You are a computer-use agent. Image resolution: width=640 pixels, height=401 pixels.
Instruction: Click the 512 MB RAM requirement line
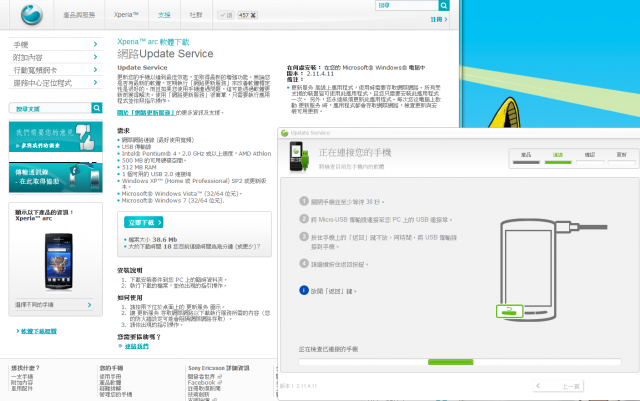139,167
